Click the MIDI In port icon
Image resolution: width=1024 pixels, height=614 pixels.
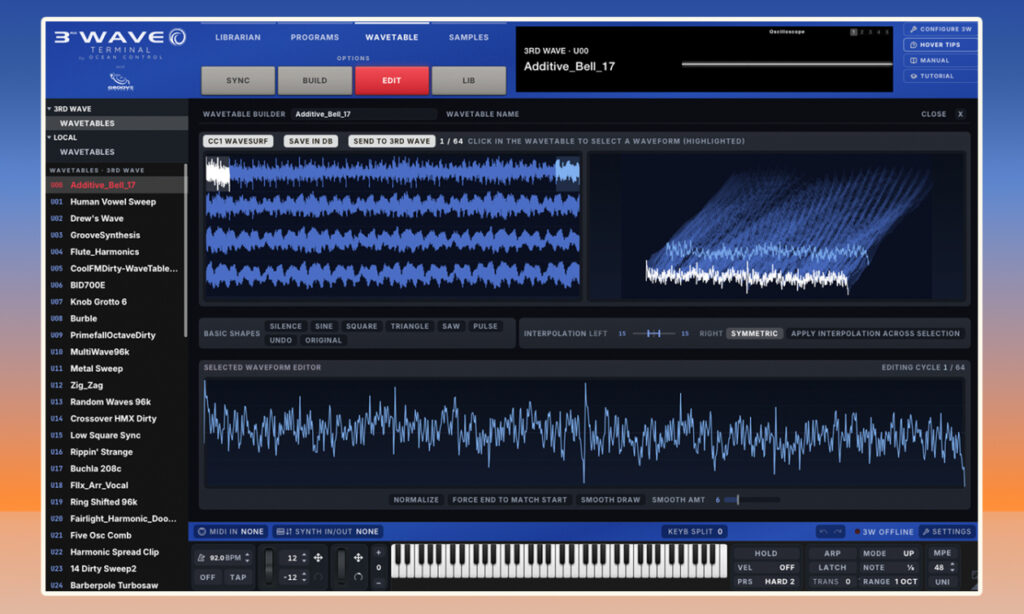coord(202,532)
